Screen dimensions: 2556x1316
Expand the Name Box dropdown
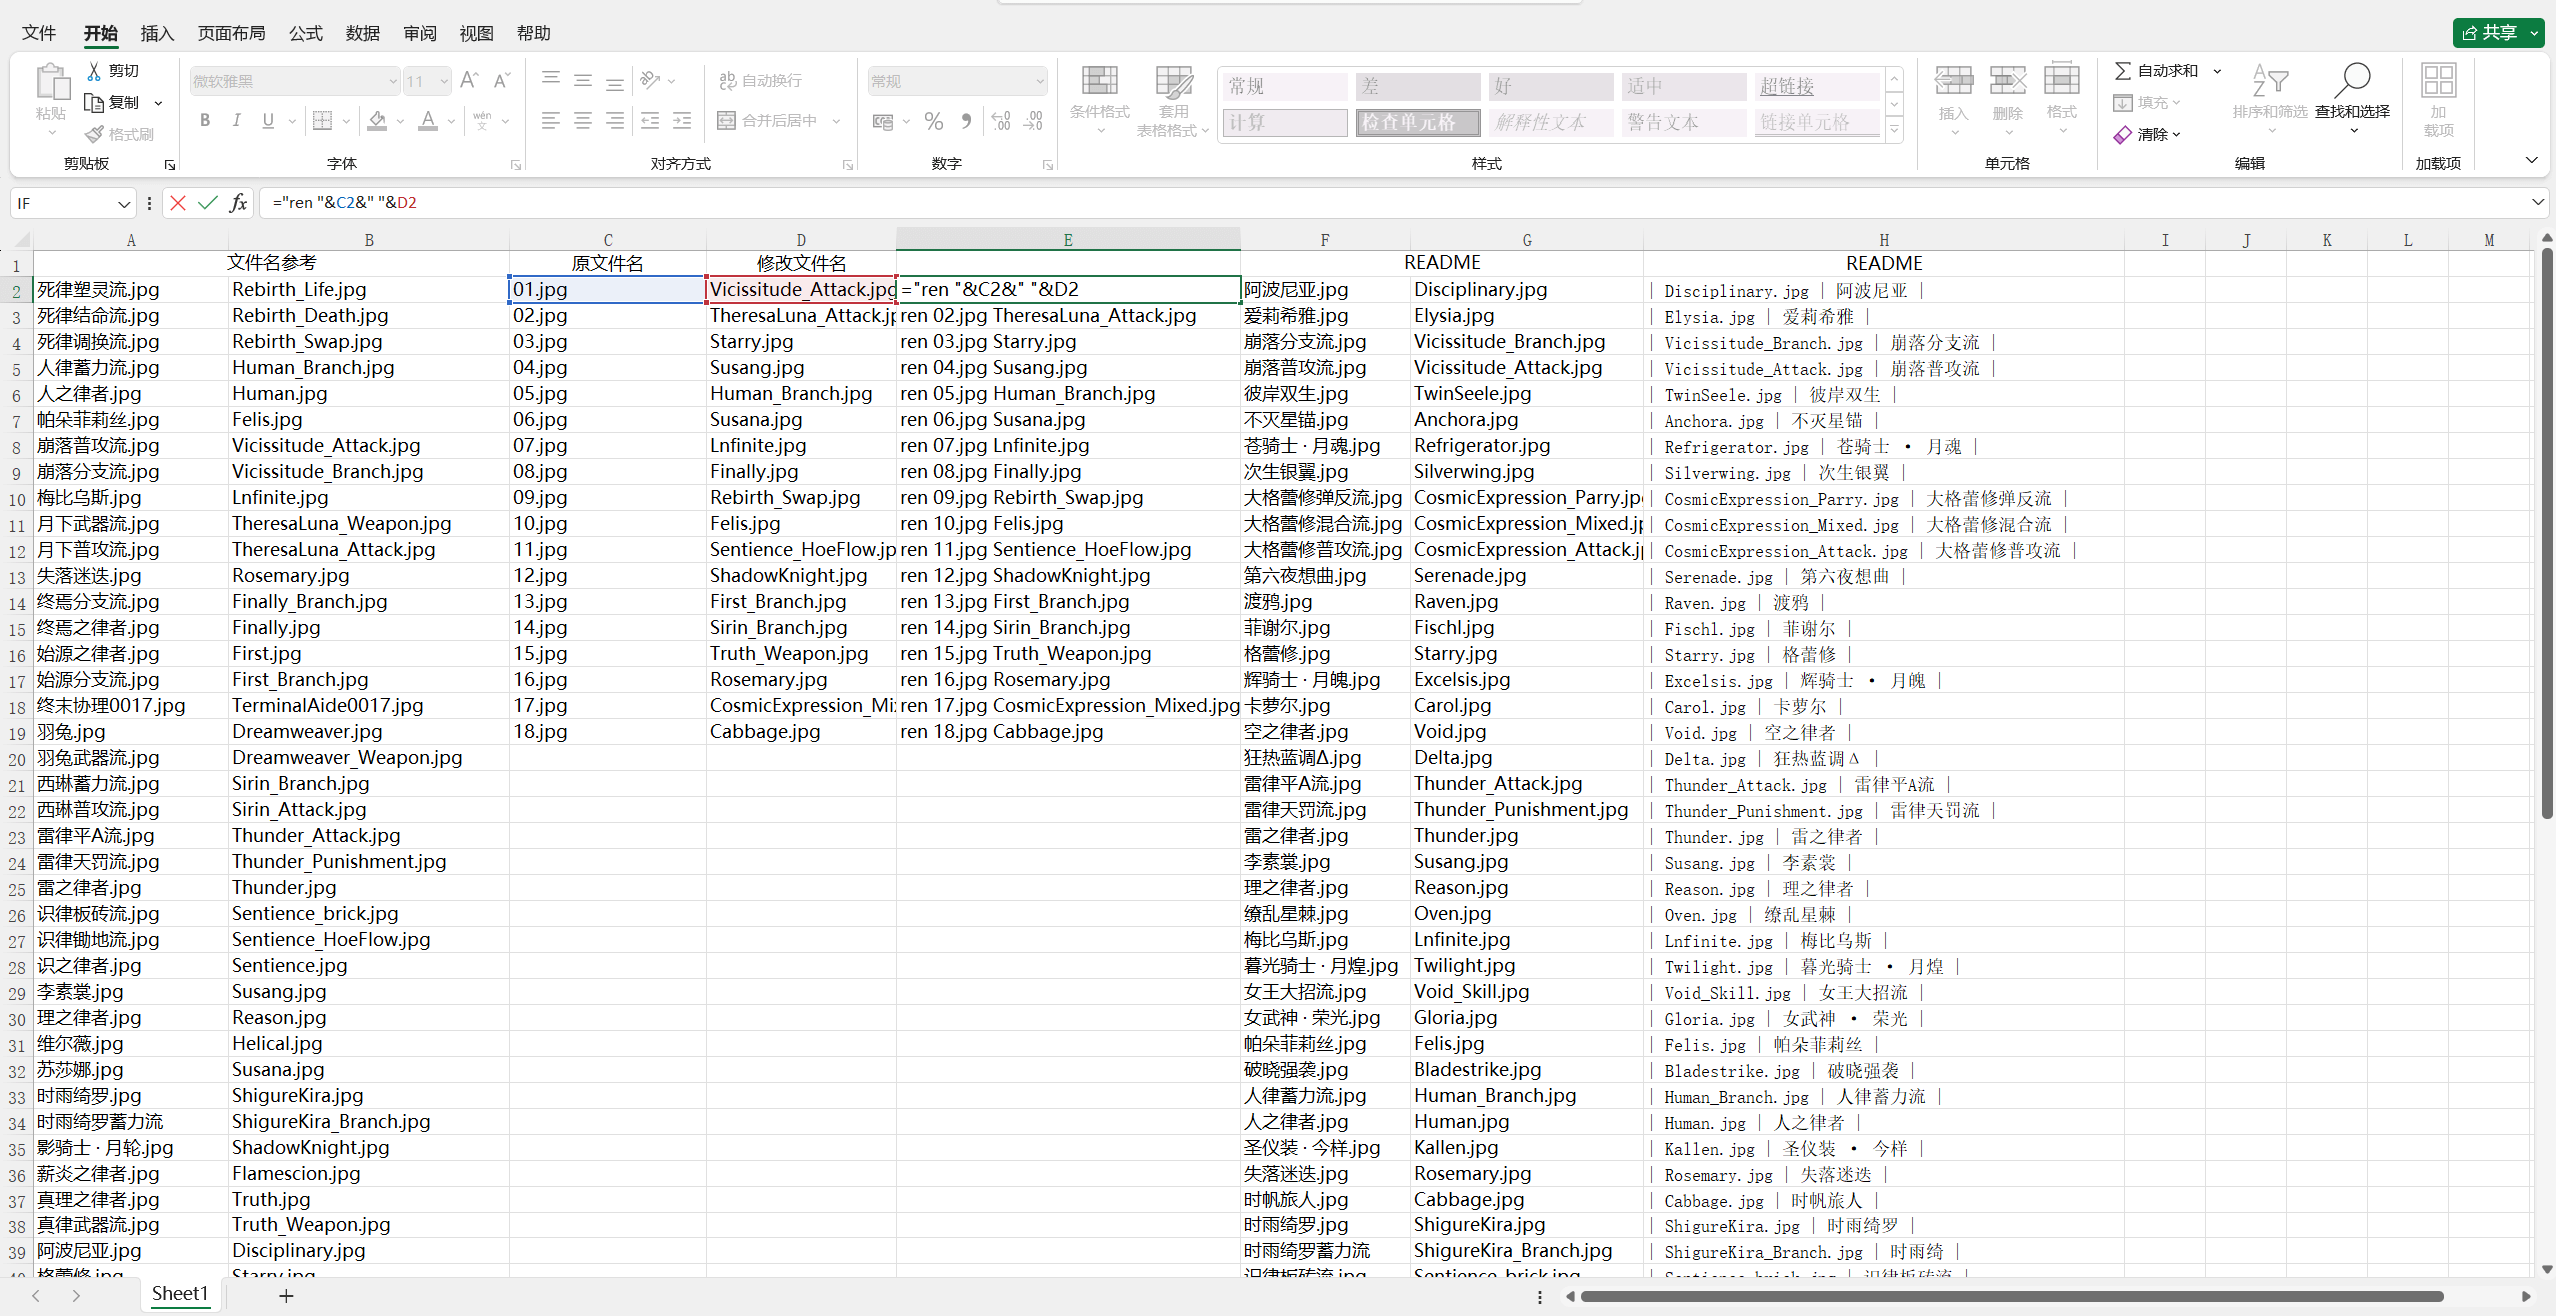[124, 204]
